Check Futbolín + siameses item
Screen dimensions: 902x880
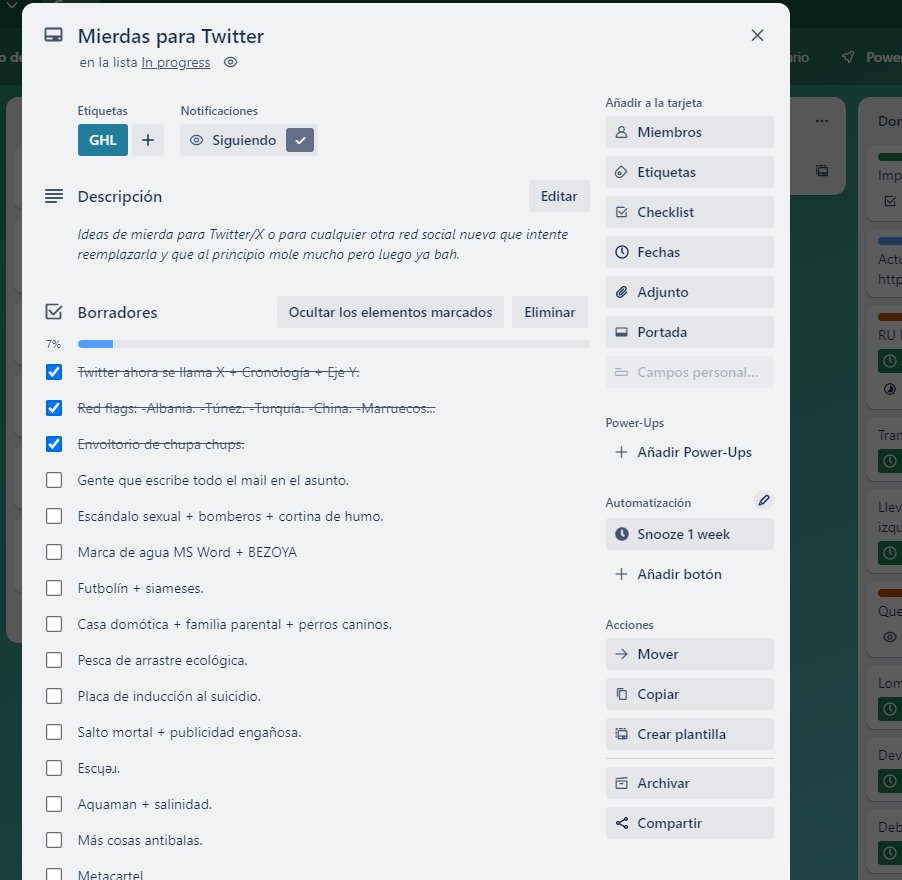[x=54, y=588]
